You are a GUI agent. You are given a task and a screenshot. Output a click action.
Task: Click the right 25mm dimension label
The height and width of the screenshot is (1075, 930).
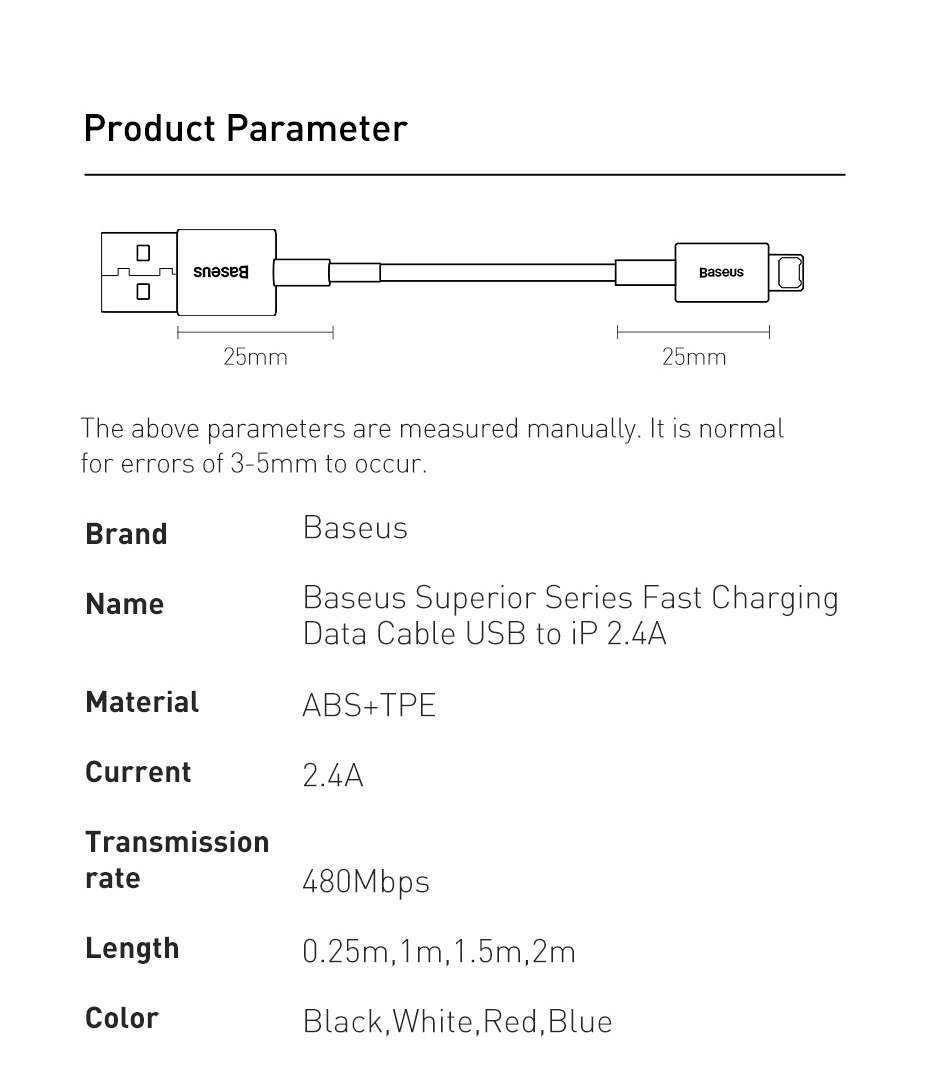(x=694, y=357)
